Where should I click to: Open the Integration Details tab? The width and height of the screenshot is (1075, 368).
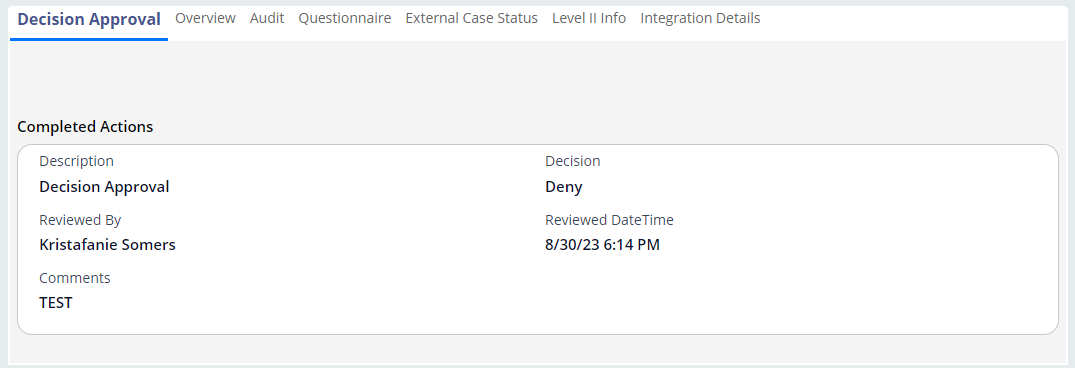click(x=700, y=19)
